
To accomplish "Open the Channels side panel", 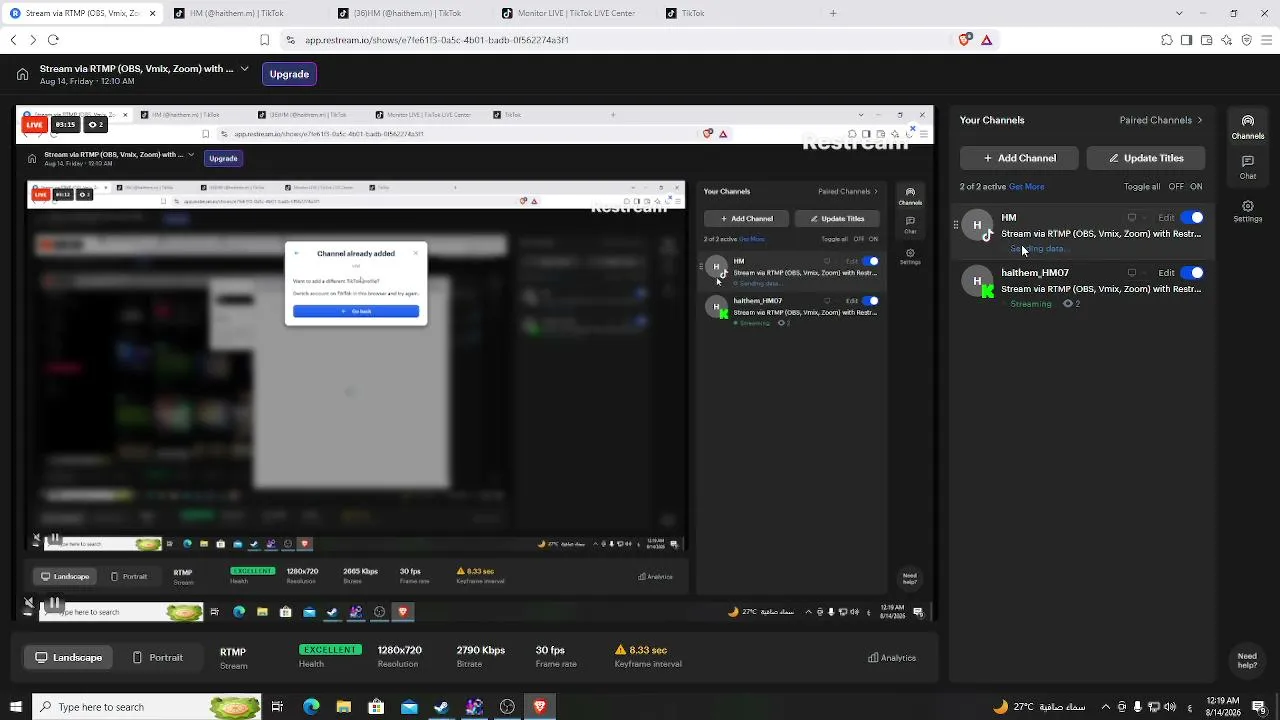I will pos(1247,127).
